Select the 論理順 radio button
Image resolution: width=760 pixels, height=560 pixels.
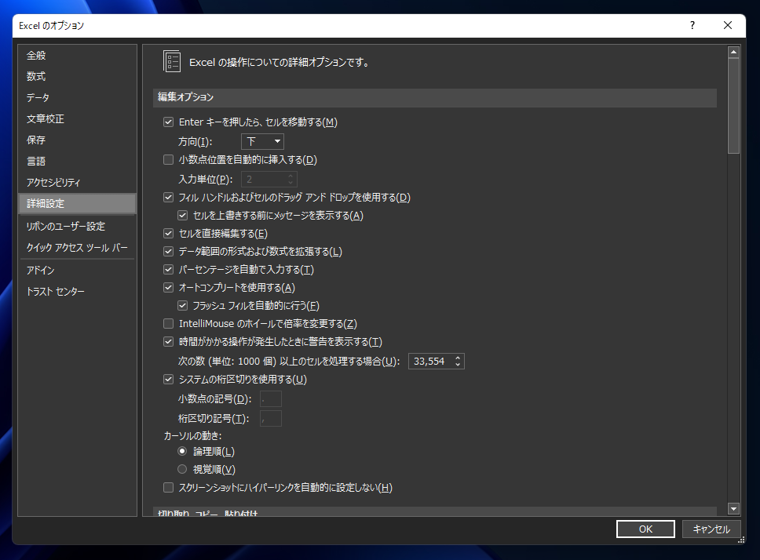click(x=182, y=451)
